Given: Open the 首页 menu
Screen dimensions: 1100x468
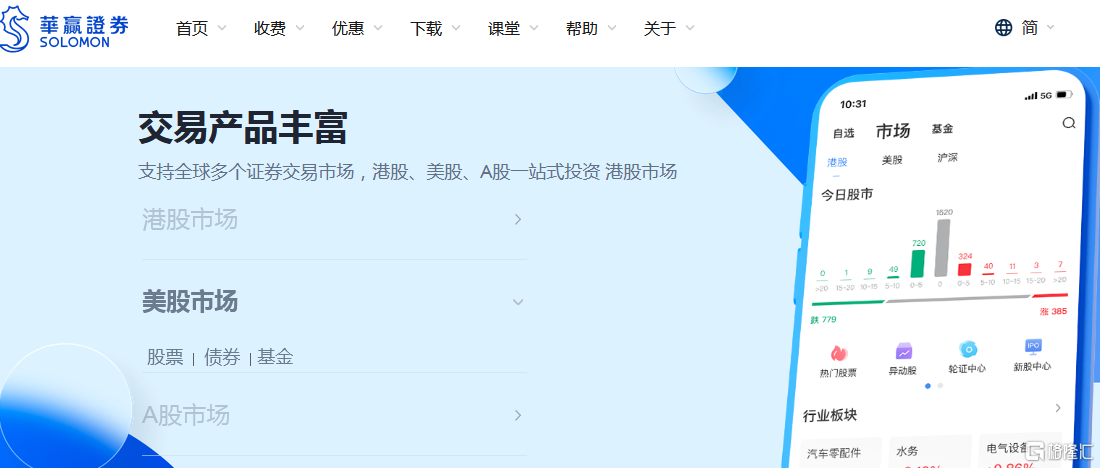Looking at the screenshot, I should [192, 28].
